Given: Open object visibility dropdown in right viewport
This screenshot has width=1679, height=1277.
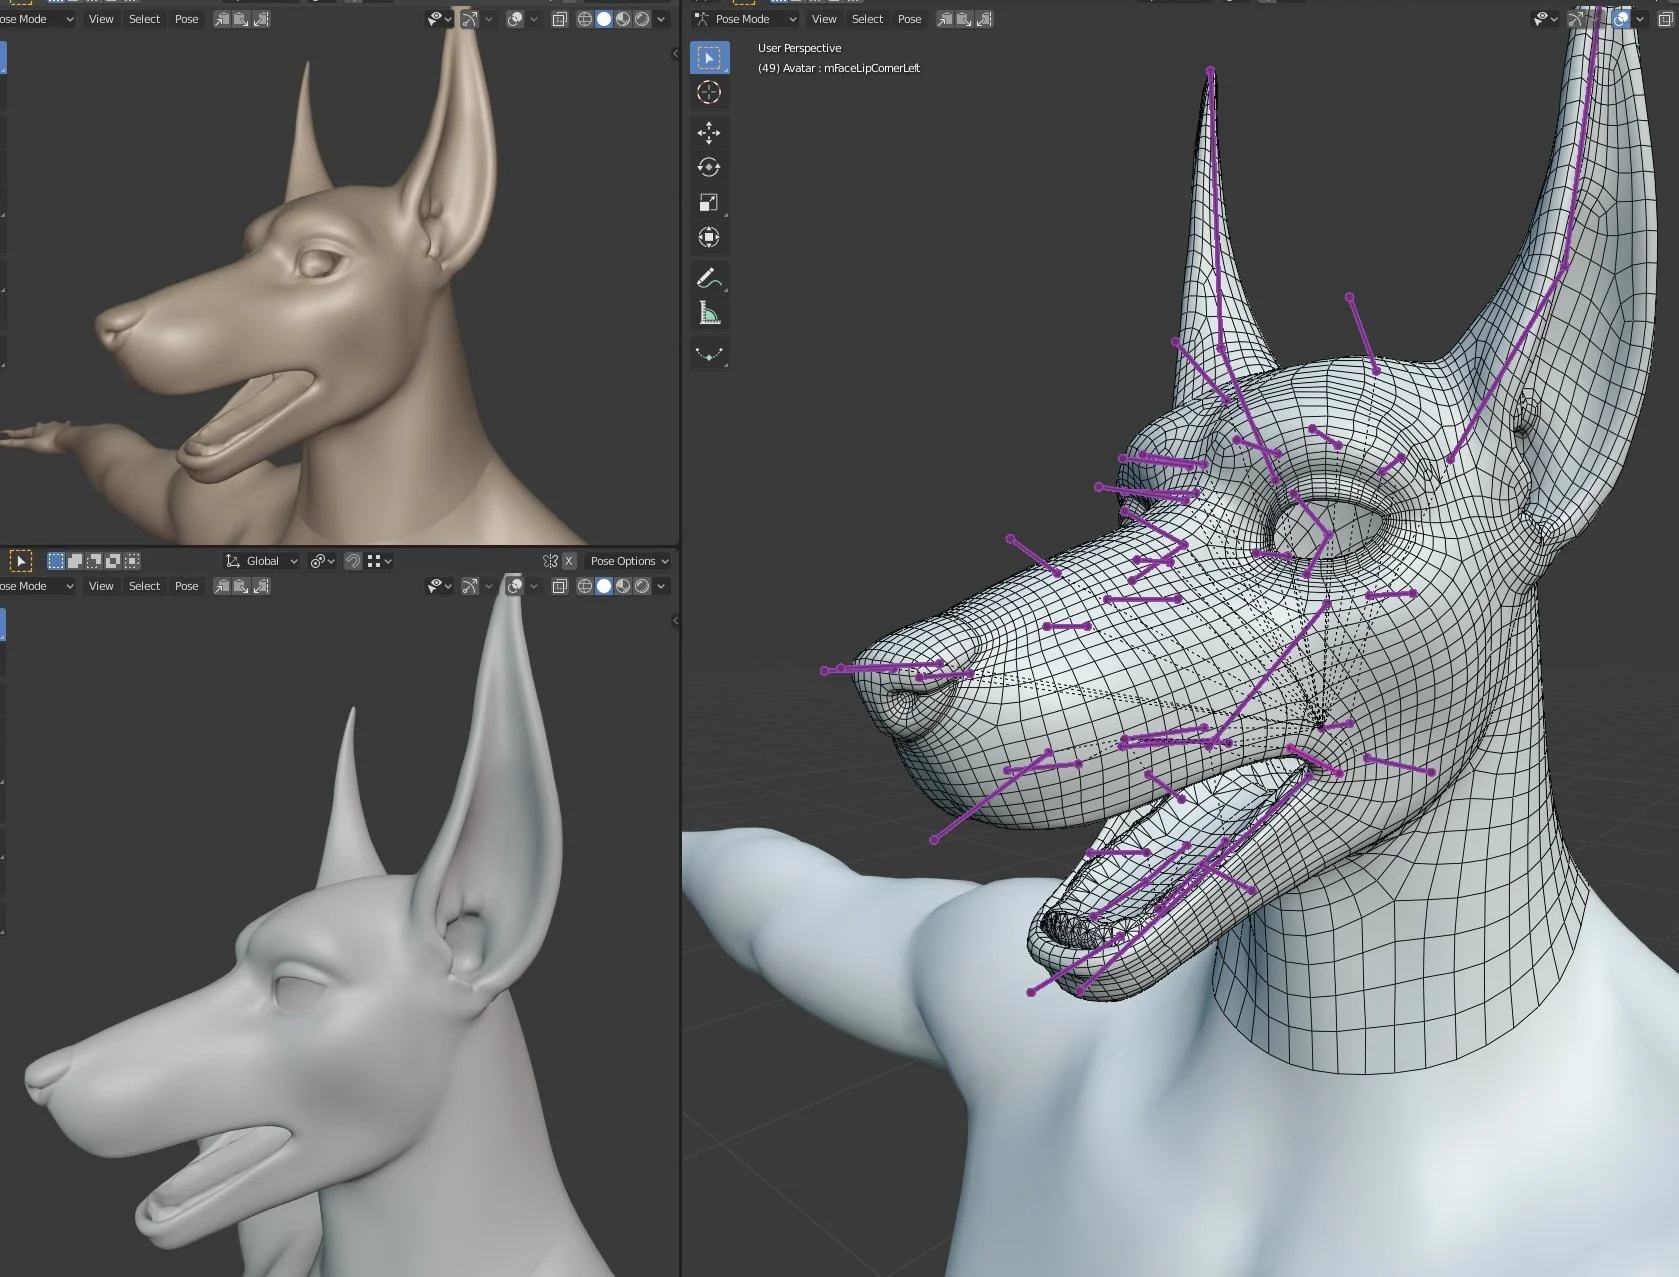Looking at the screenshot, I should click(x=1546, y=19).
